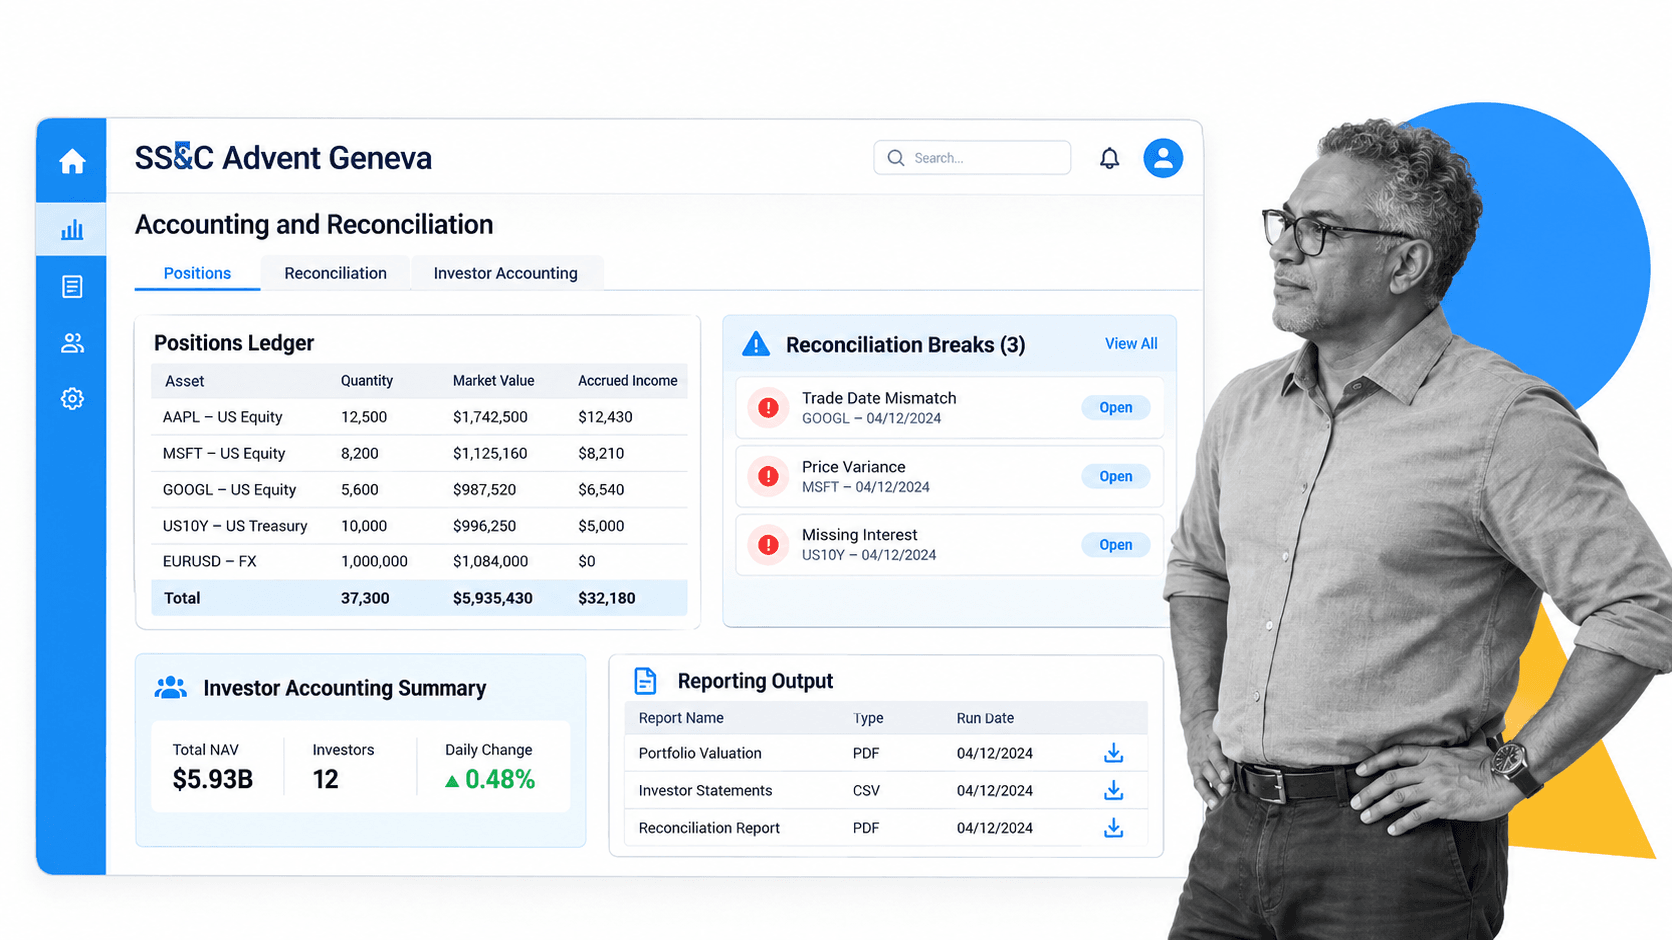Click Open on the Missing Interest break
The height and width of the screenshot is (940, 1672).
1116,545
